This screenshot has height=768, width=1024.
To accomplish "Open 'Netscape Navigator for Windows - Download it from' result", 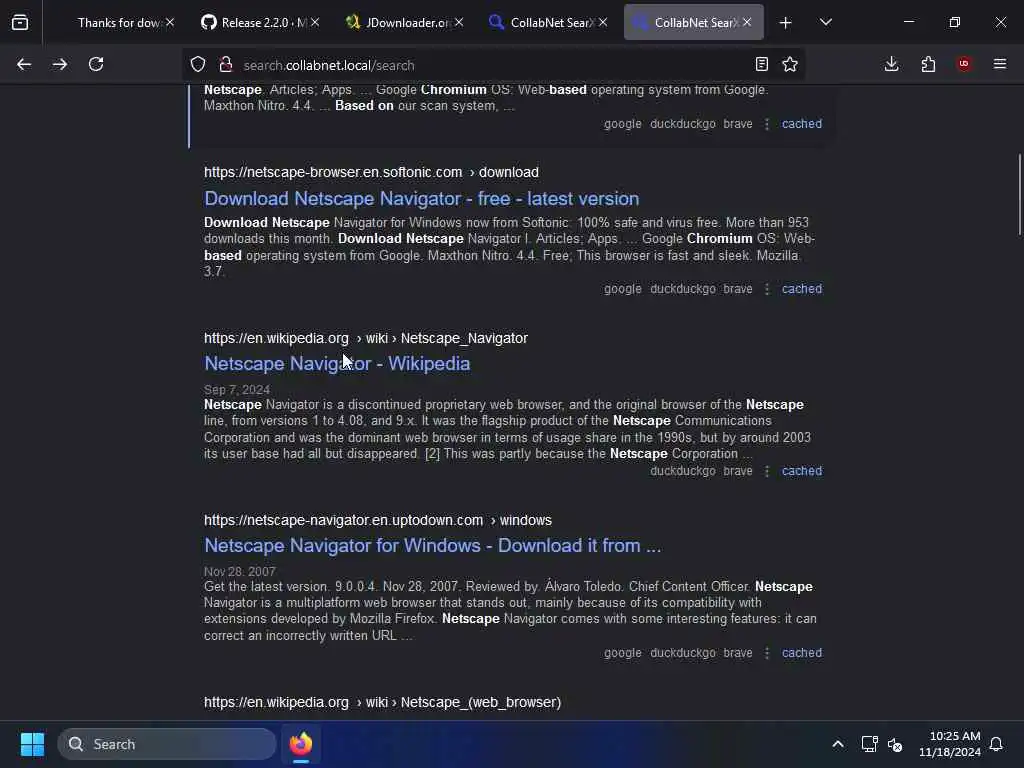I will pos(432,546).
